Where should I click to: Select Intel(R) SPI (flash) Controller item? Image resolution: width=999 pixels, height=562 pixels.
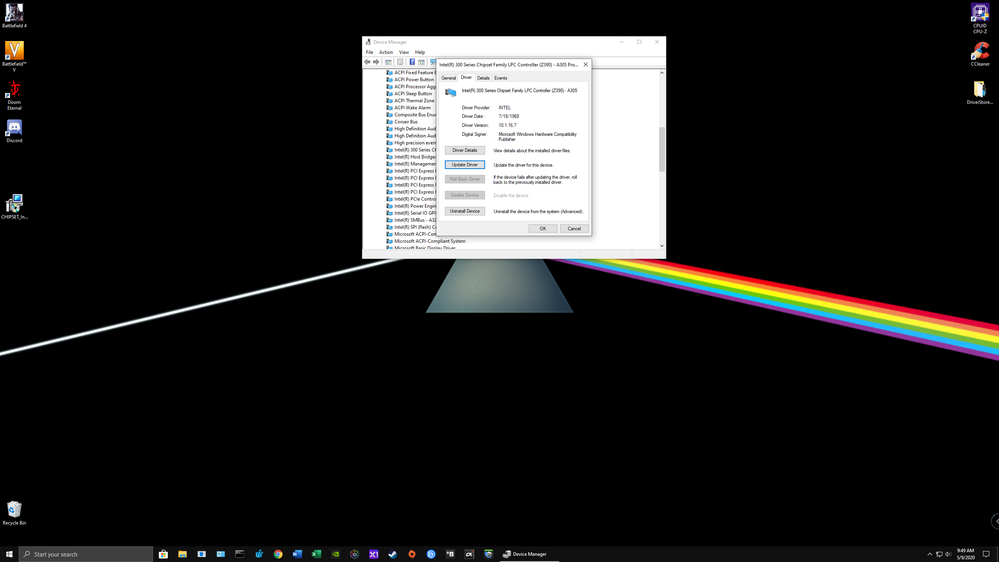(x=412, y=227)
